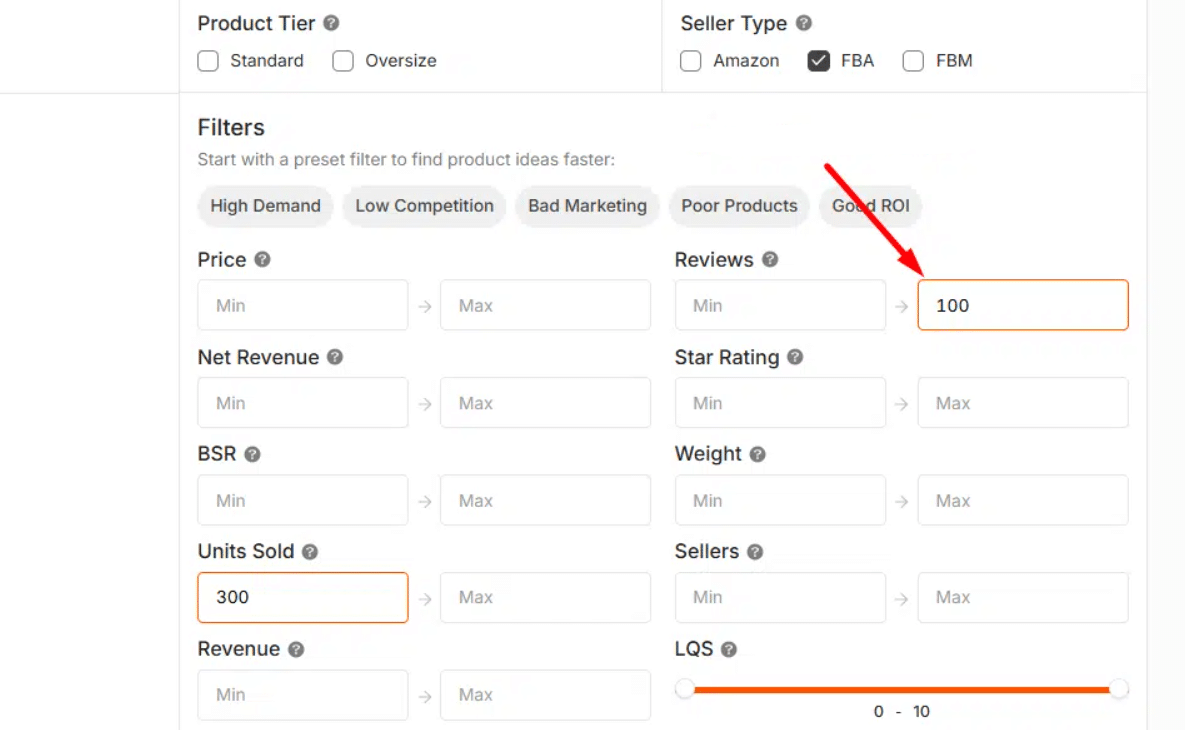Apply the Bad Marketing preset filter
1185x730 pixels.
click(x=587, y=206)
